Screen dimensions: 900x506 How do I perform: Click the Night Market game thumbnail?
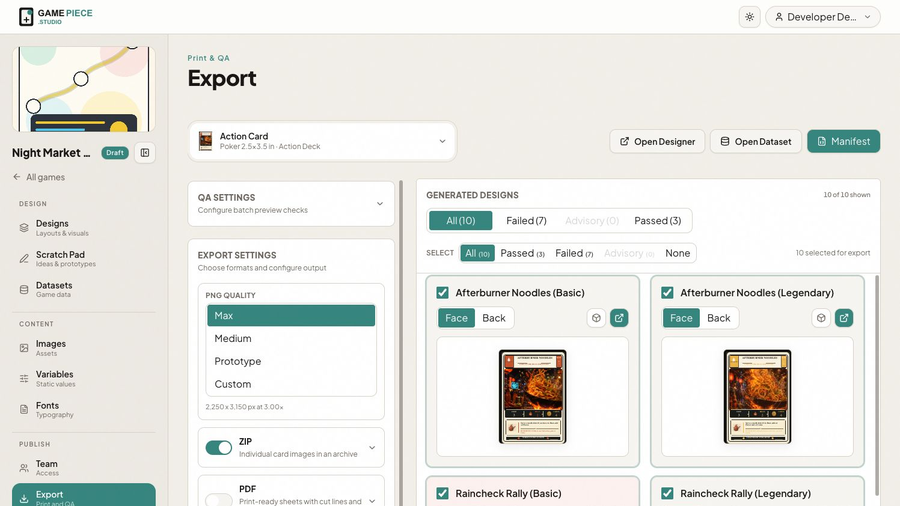84,89
